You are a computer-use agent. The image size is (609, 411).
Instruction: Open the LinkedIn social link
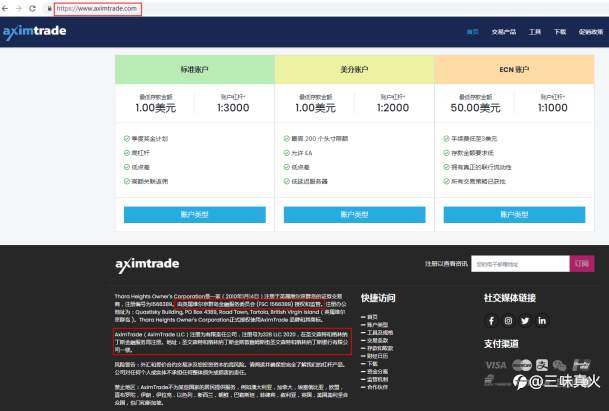542,320
